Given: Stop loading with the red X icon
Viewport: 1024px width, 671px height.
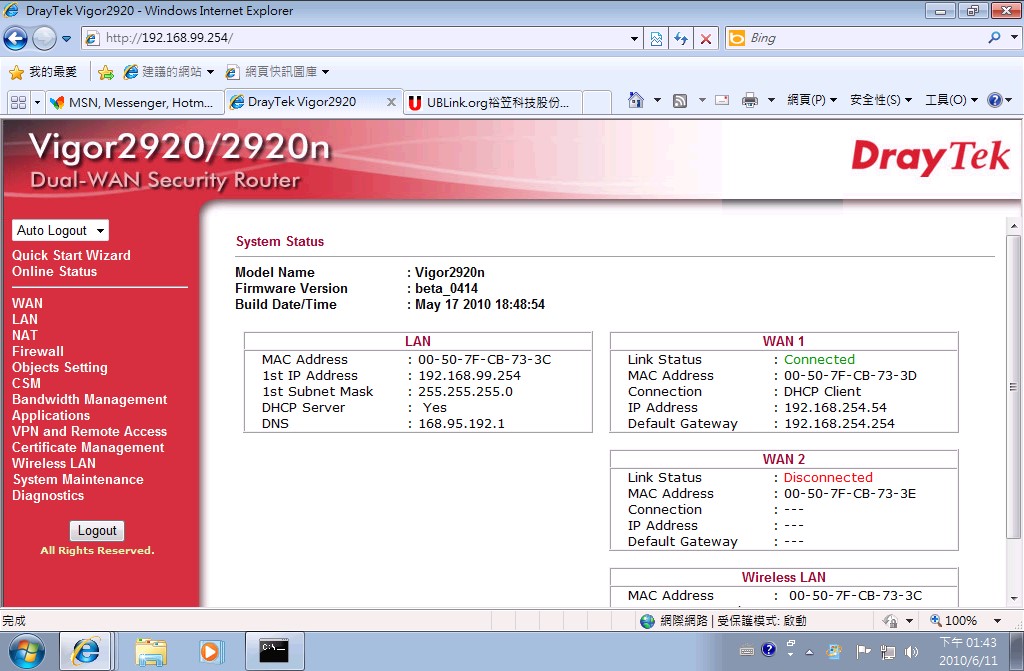Looking at the screenshot, I should (706, 39).
